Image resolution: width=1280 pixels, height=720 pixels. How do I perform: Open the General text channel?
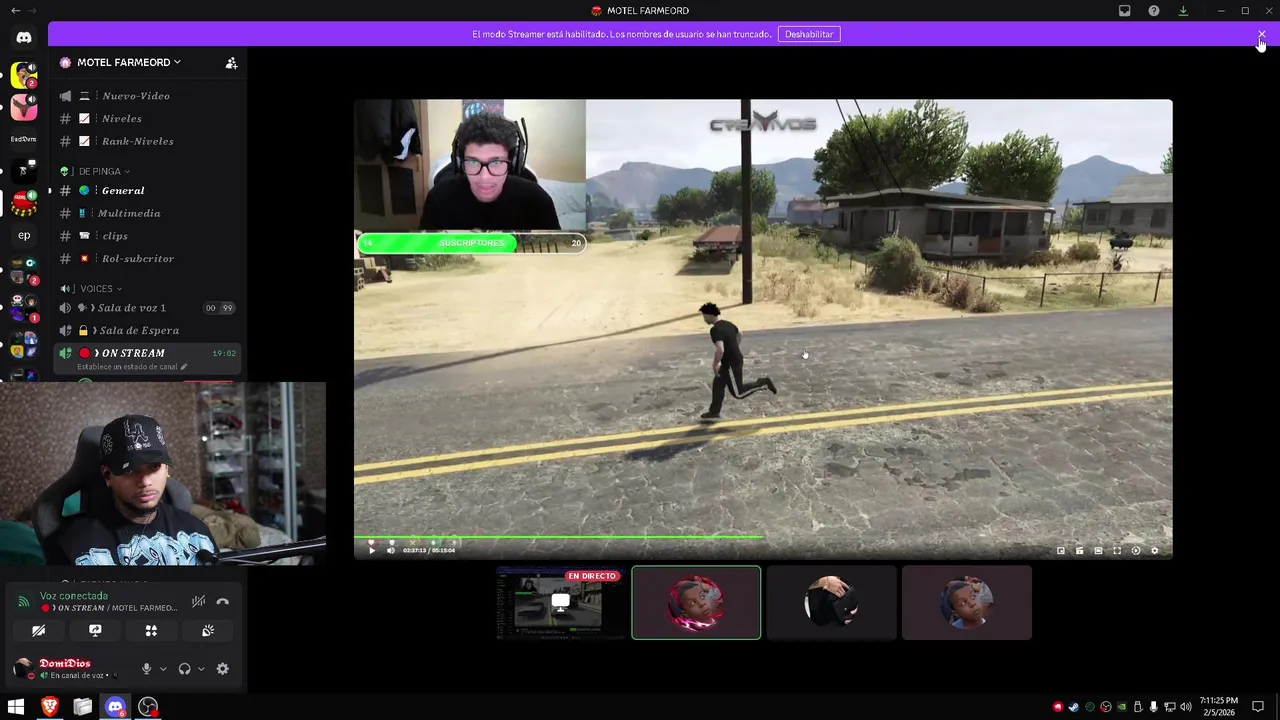coord(148,191)
